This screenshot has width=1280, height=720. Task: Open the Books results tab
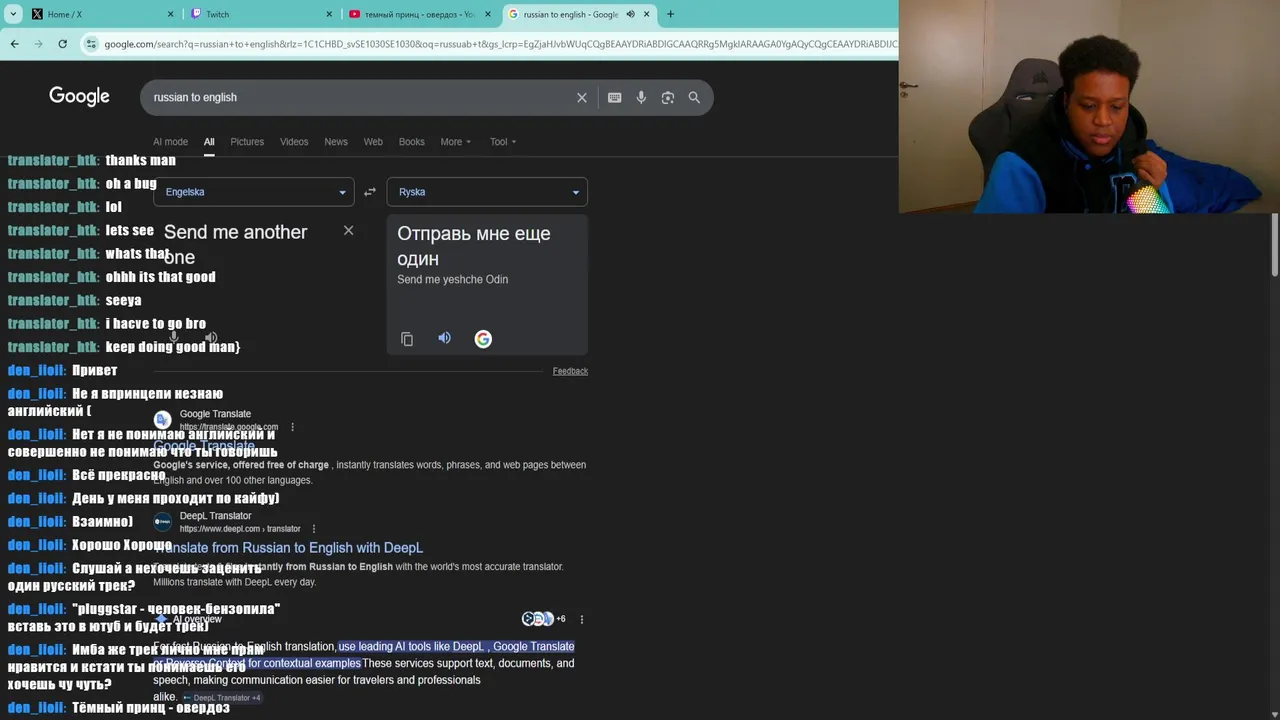pos(412,142)
